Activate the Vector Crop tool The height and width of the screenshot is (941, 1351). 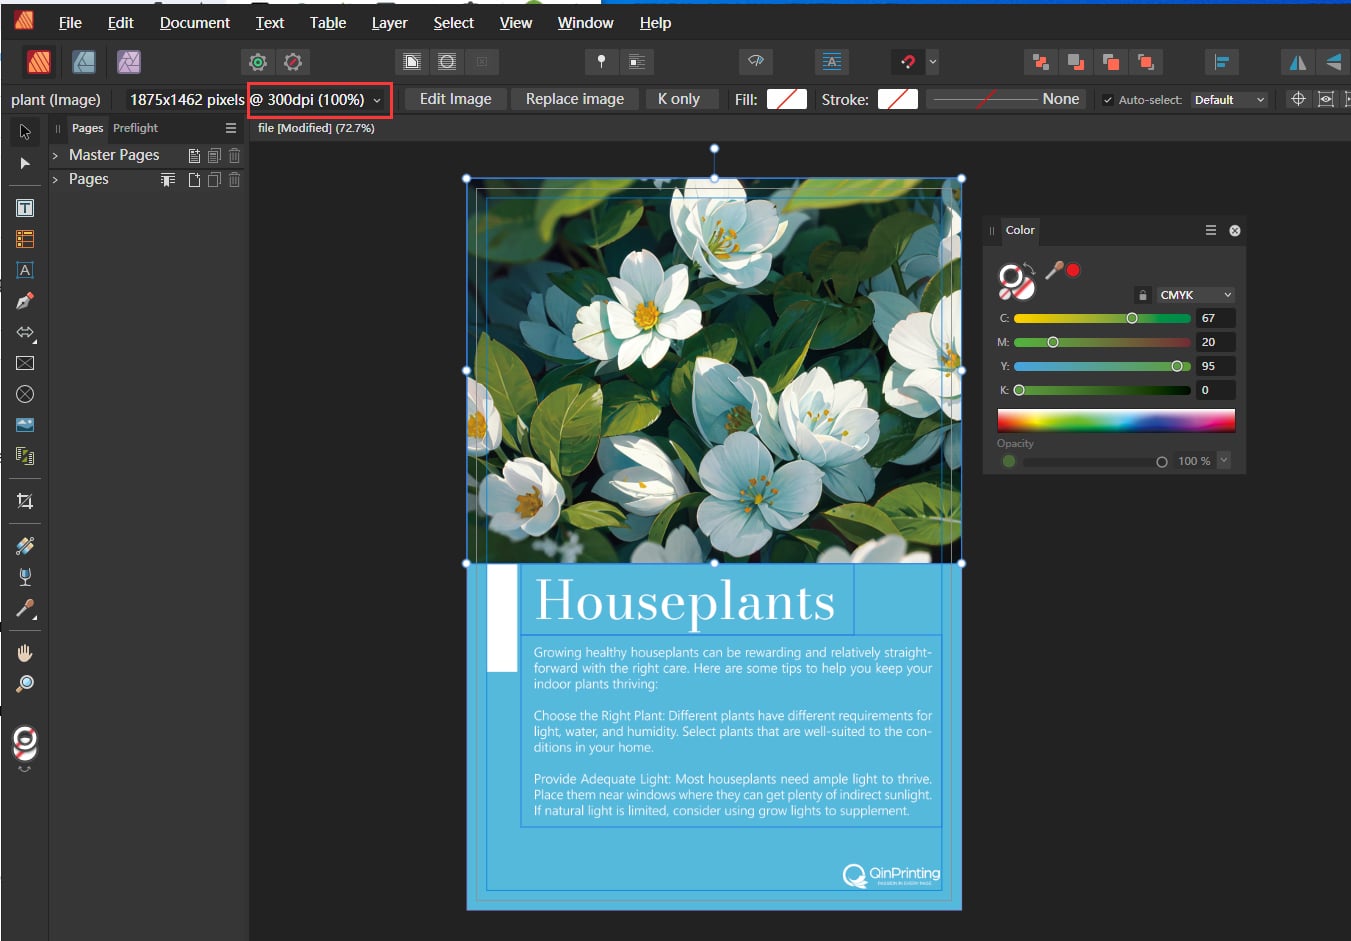pos(25,501)
